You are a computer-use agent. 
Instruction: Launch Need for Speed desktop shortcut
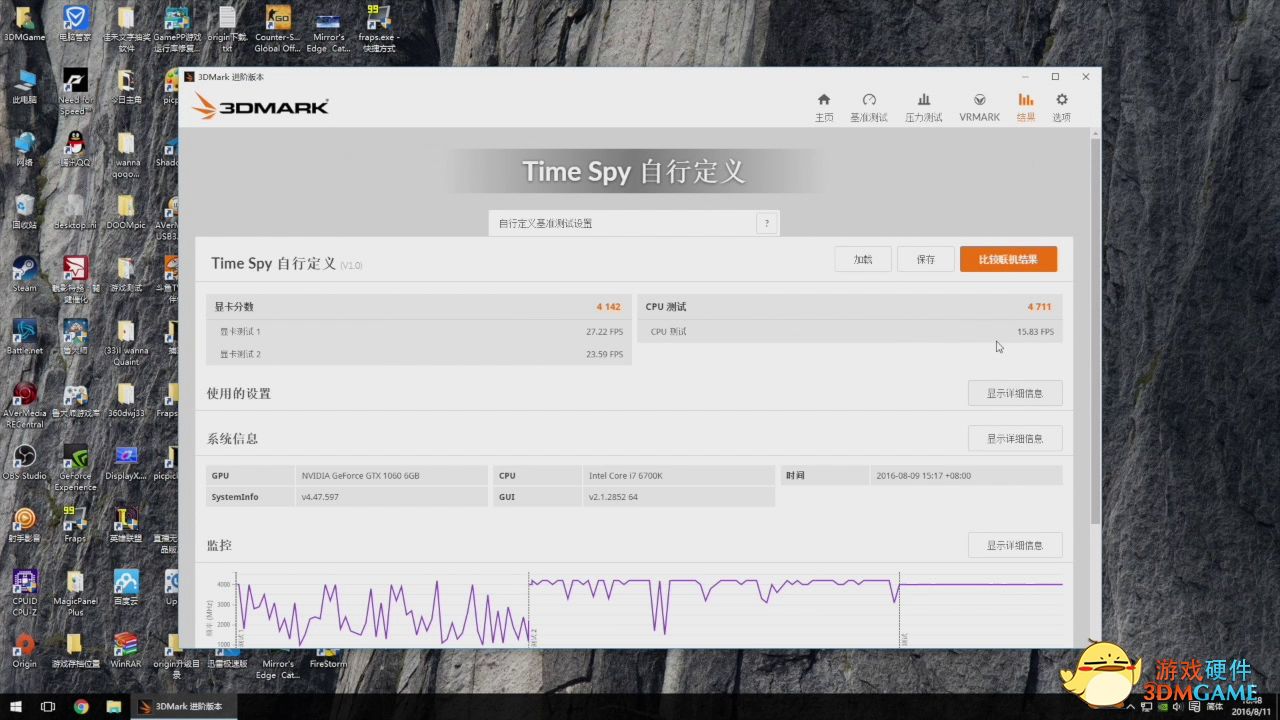pos(75,91)
